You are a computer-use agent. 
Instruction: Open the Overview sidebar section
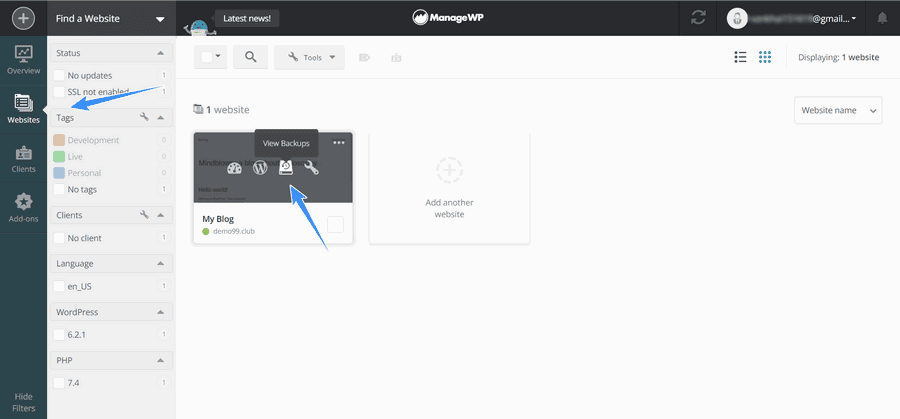[x=24, y=60]
